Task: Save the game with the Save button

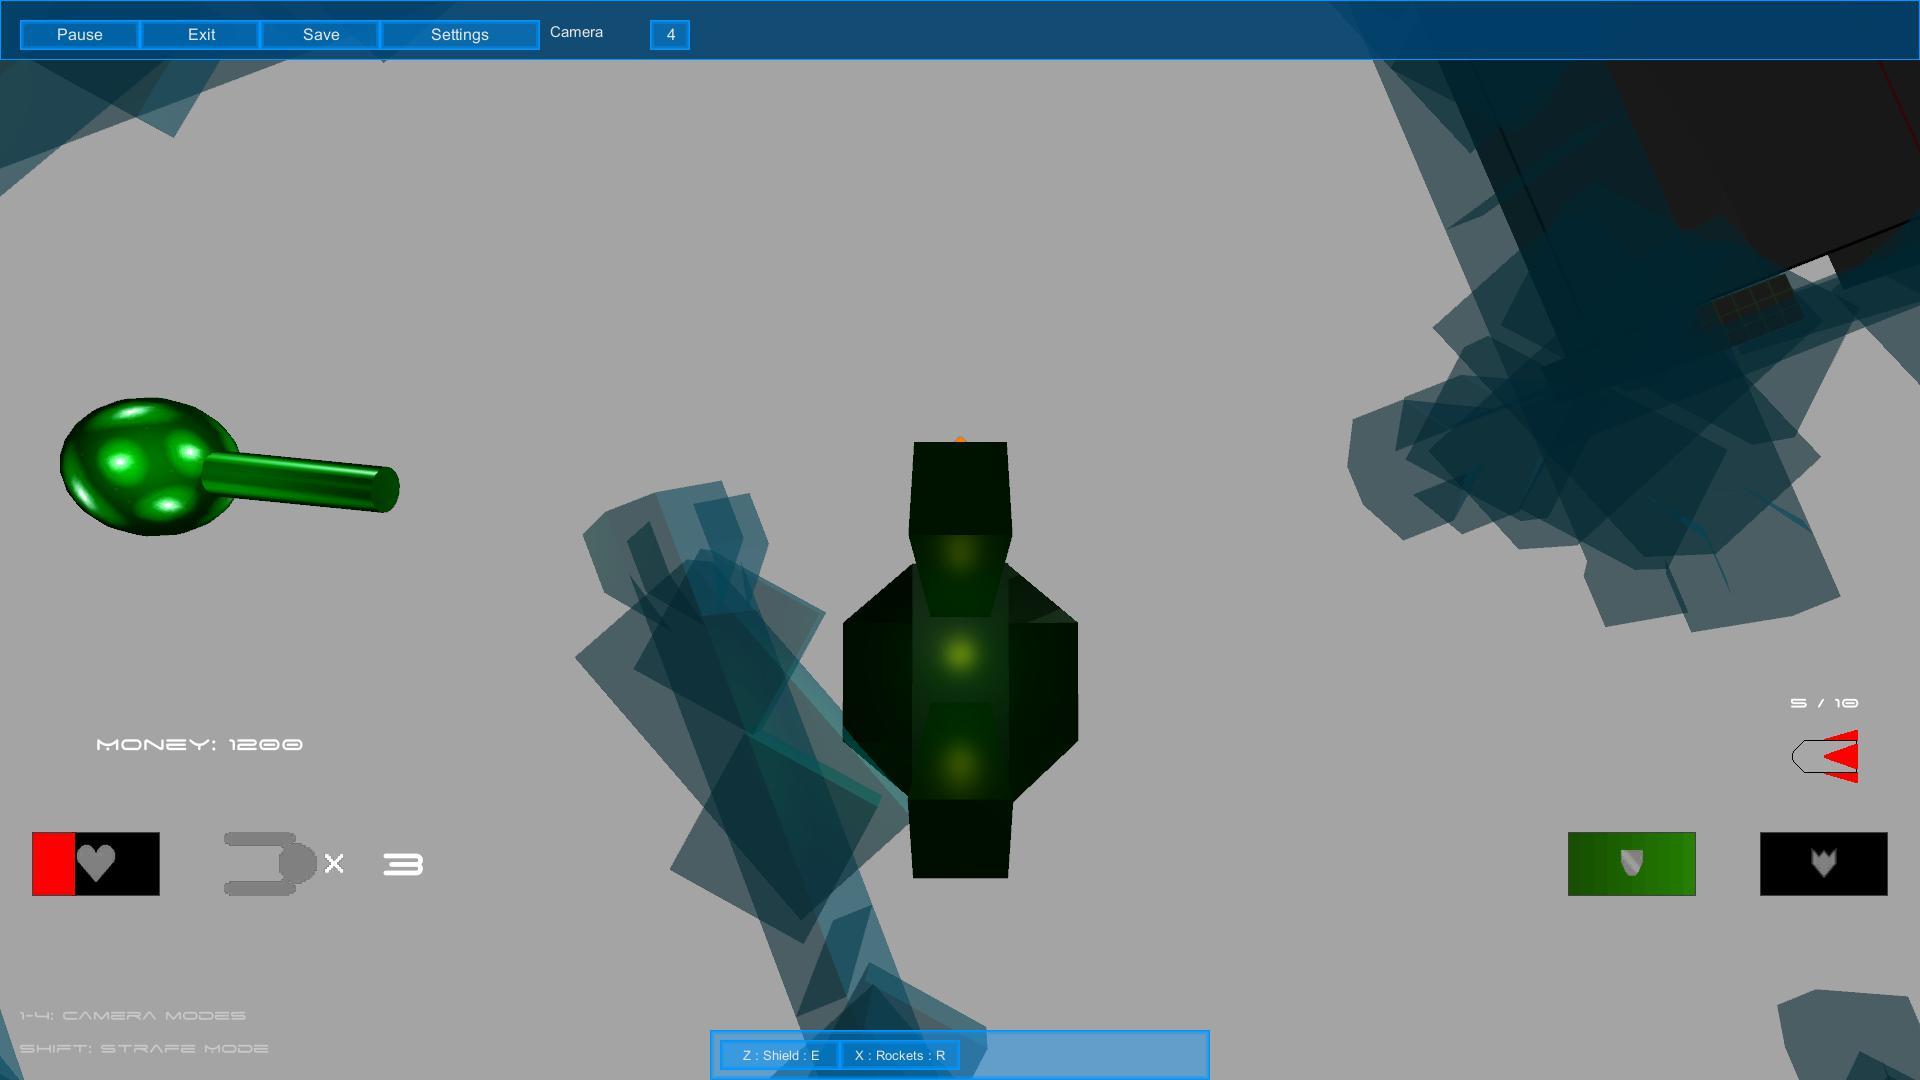Action: click(320, 35)
